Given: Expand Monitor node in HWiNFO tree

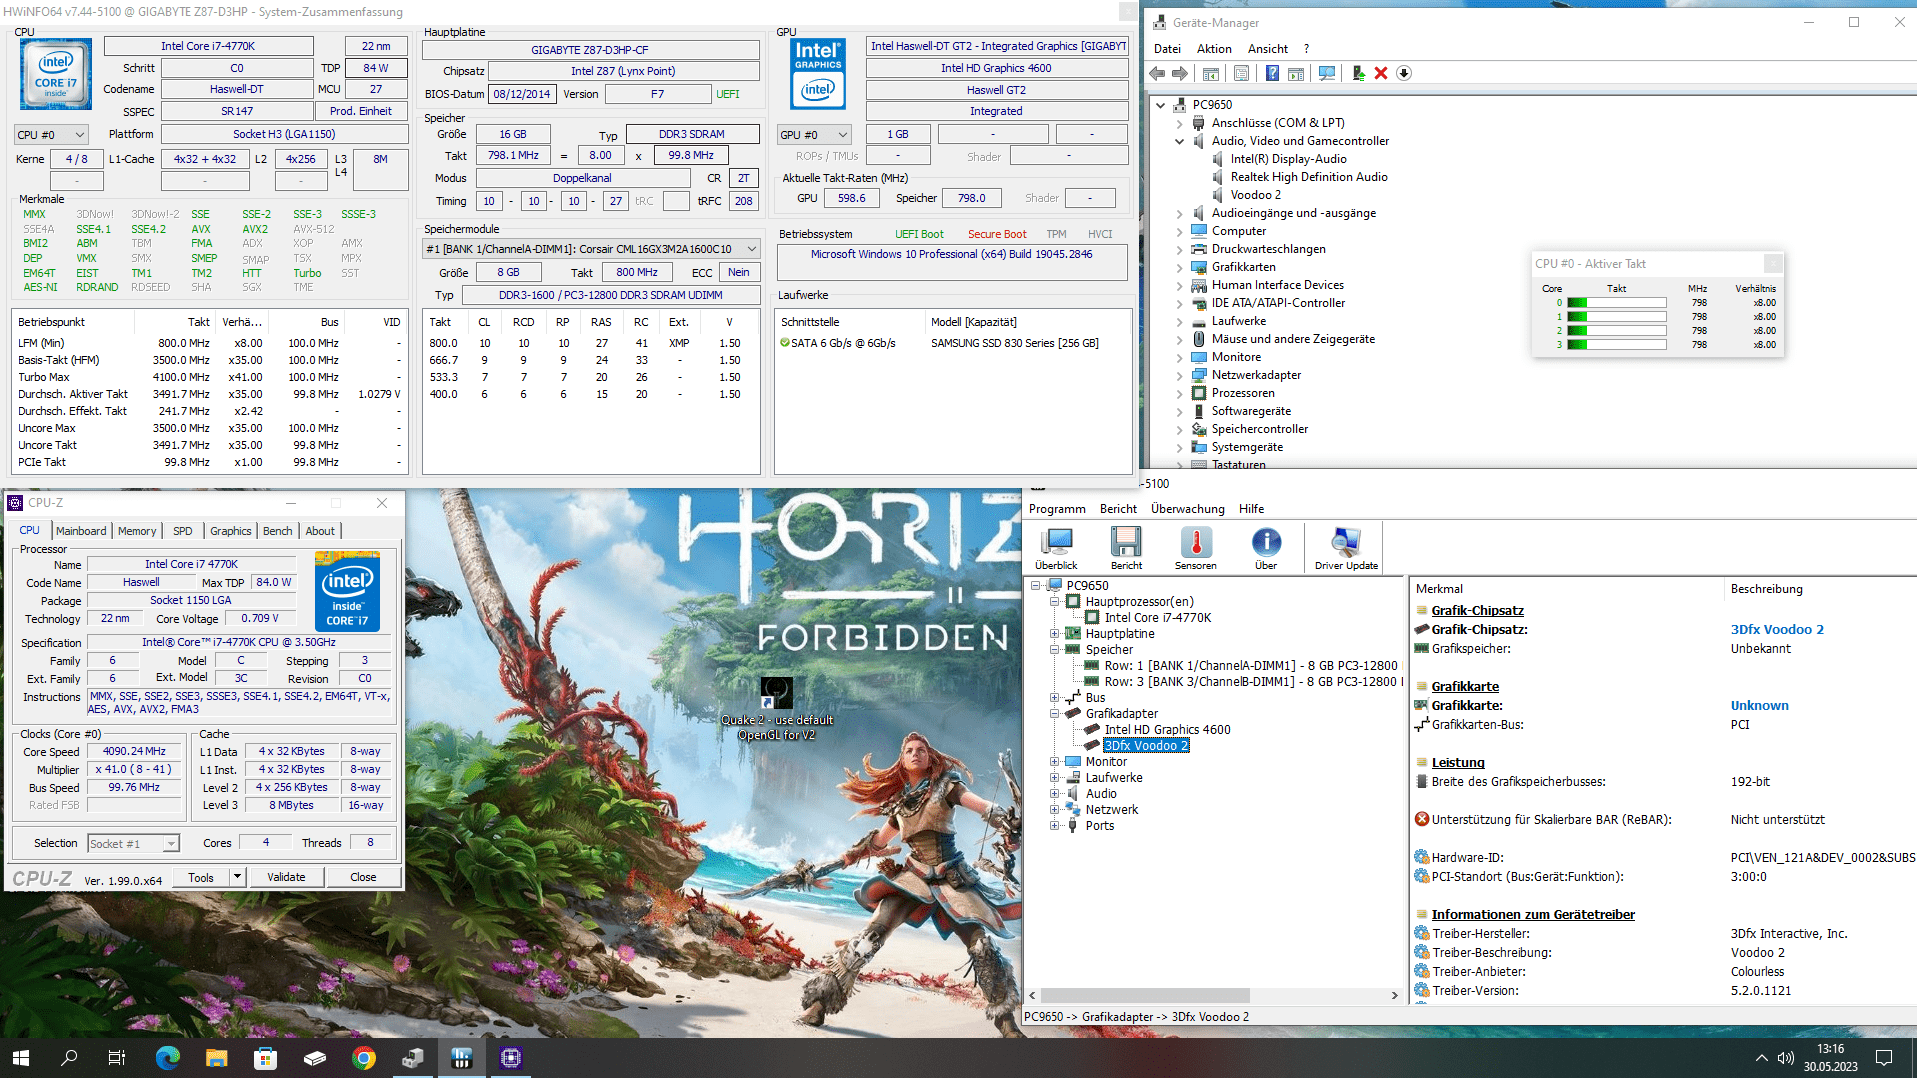Looking at the screenshot, I should click(1054, 762).
